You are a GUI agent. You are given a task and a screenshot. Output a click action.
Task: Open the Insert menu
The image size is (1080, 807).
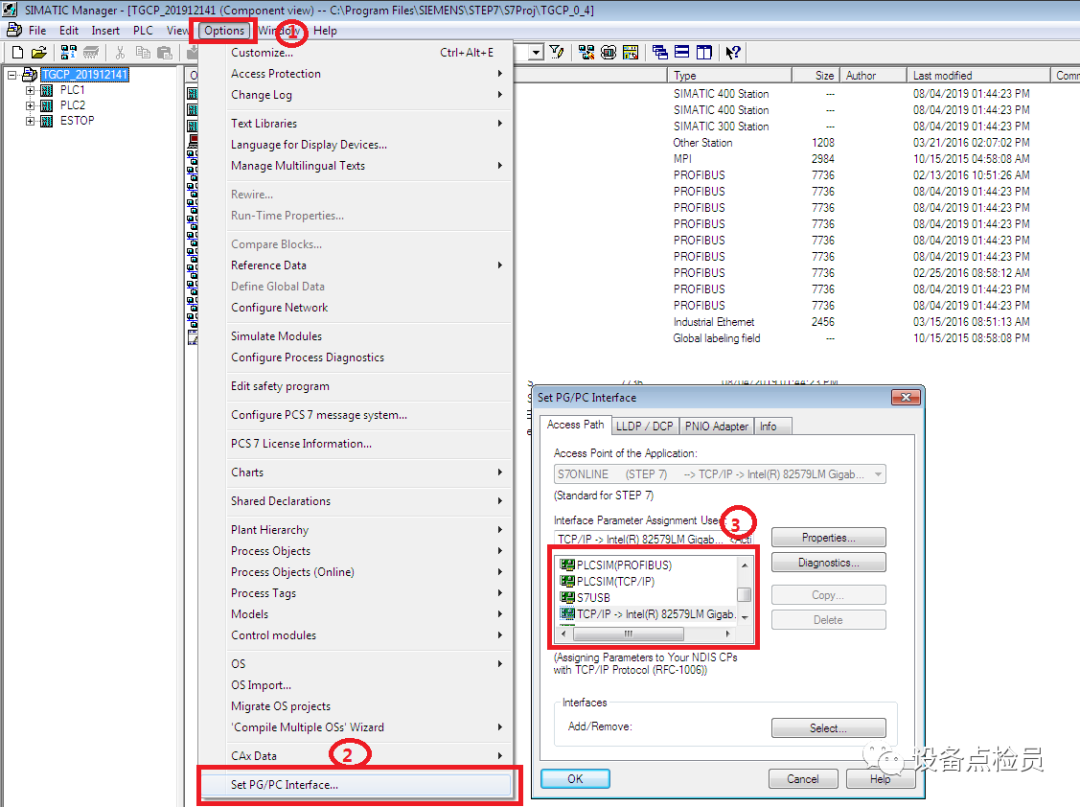[105, 30]
